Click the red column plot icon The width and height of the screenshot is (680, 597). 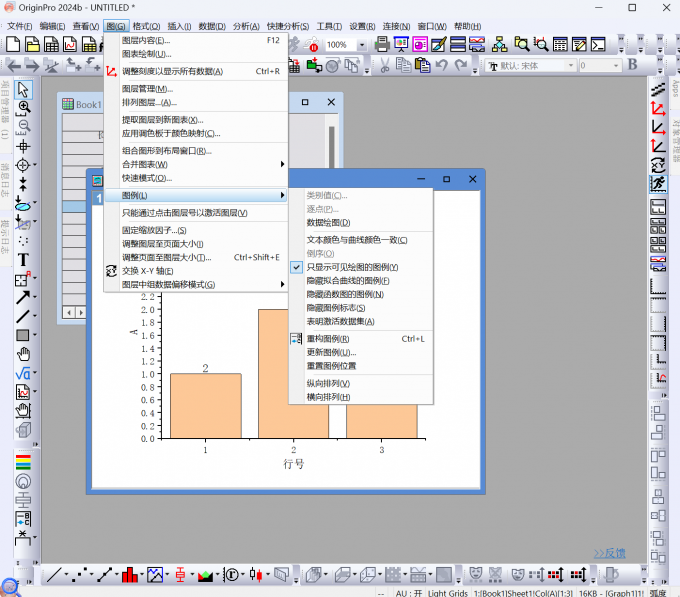click(x=129, y=575)
